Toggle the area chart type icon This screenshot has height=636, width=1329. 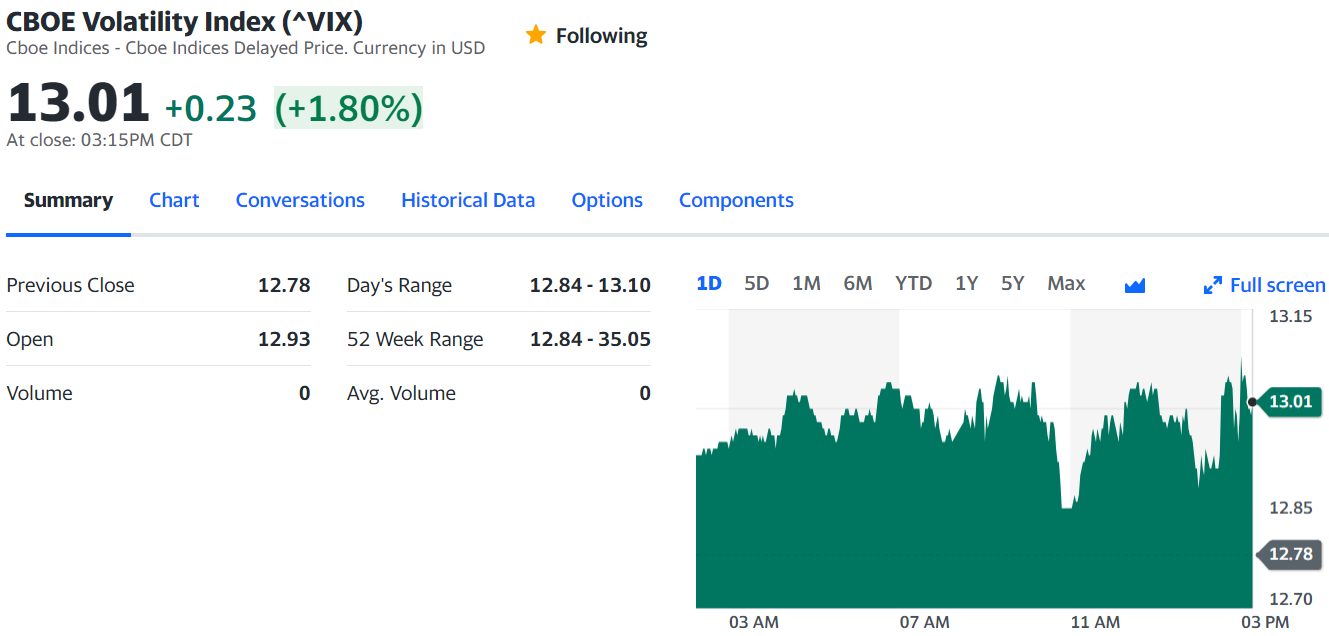(1134, 286)
